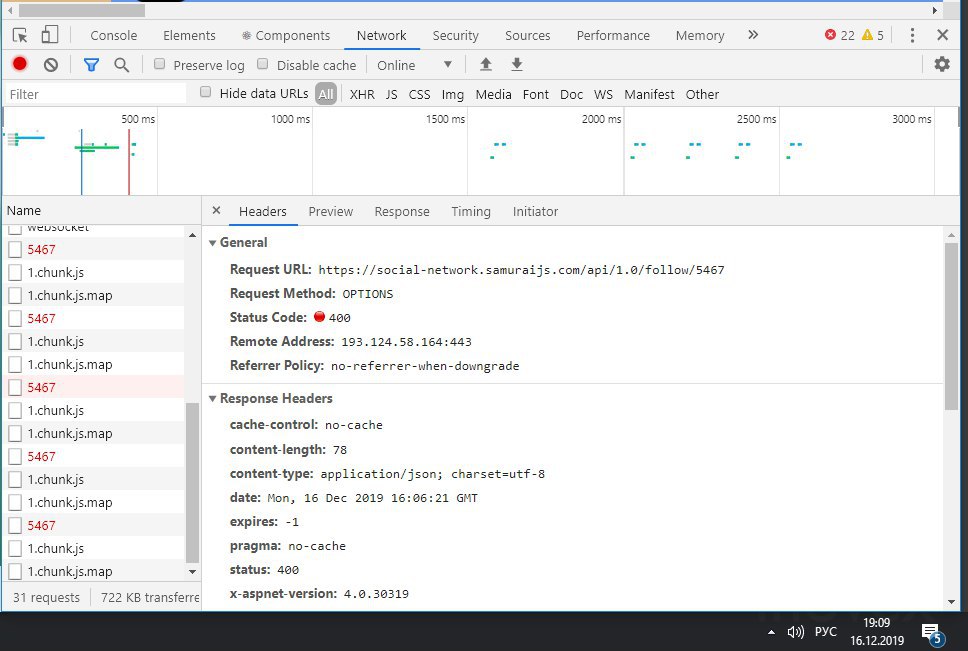The height and width of the screenshot is (651, 968).
Task: Import HAR file with upload arrow
Action: coord(486,64)
